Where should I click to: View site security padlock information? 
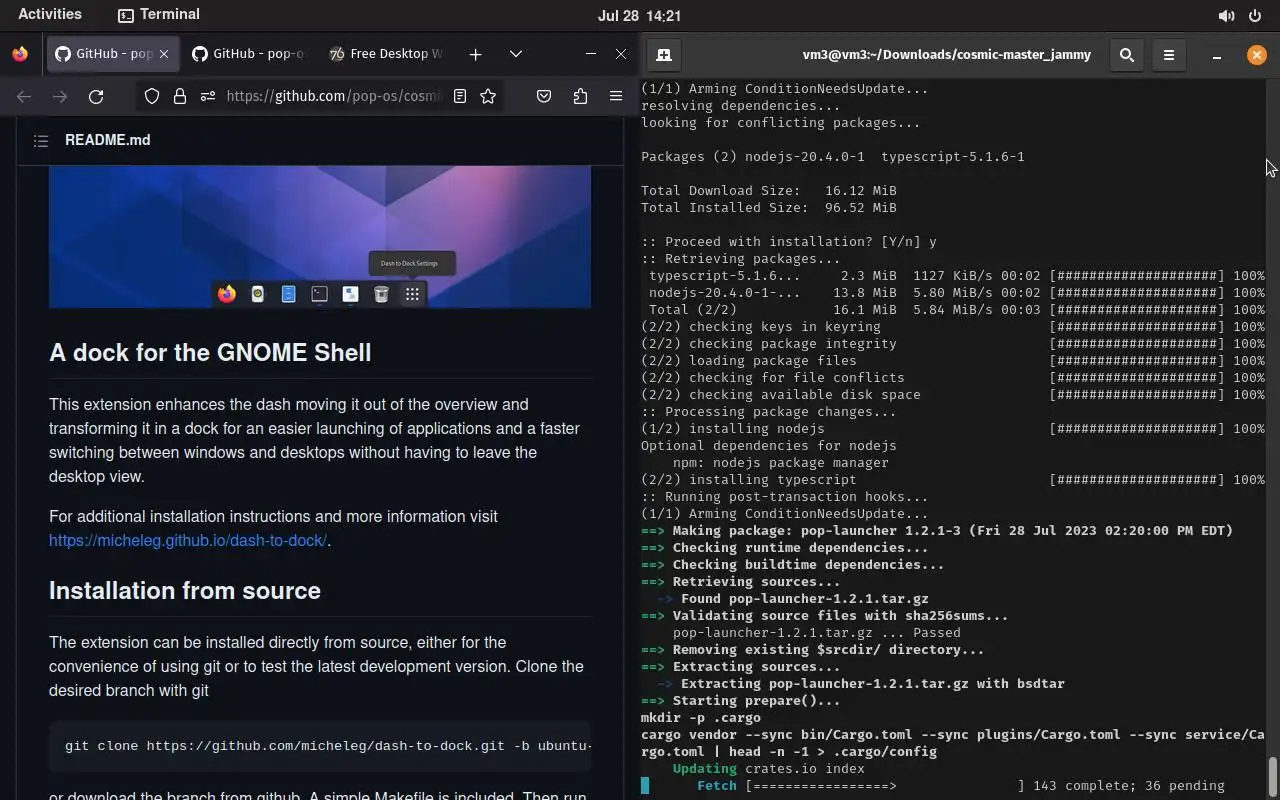tap(180, 96)
